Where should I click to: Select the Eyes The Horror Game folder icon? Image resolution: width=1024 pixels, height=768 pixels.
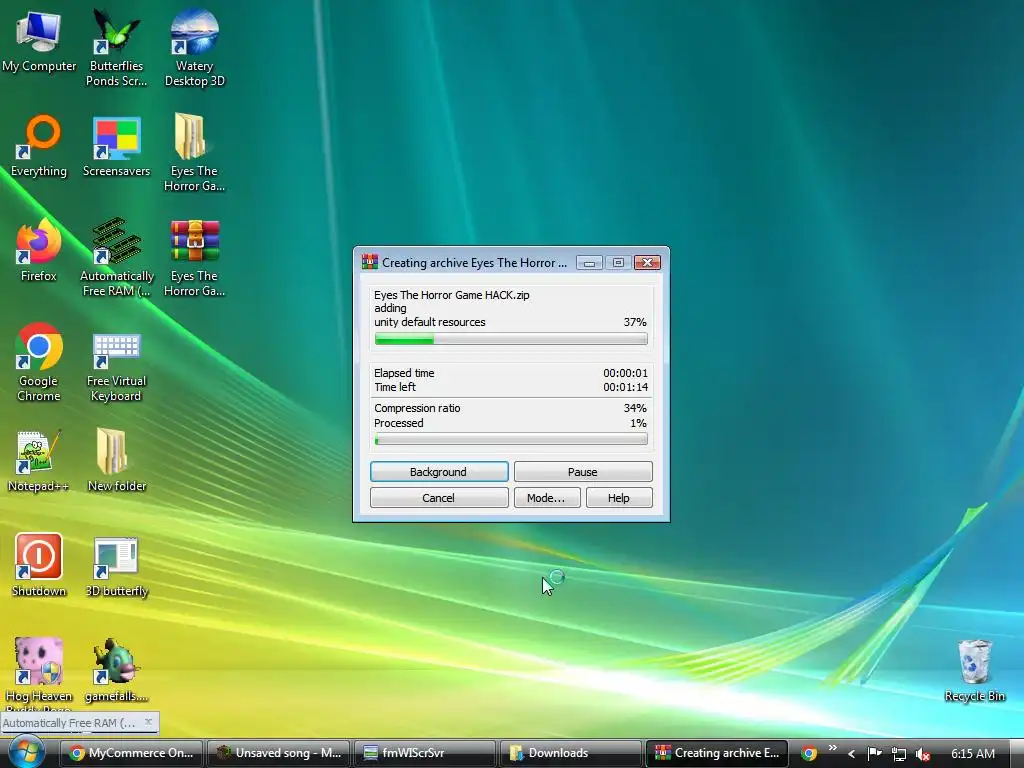pos(195,152)
